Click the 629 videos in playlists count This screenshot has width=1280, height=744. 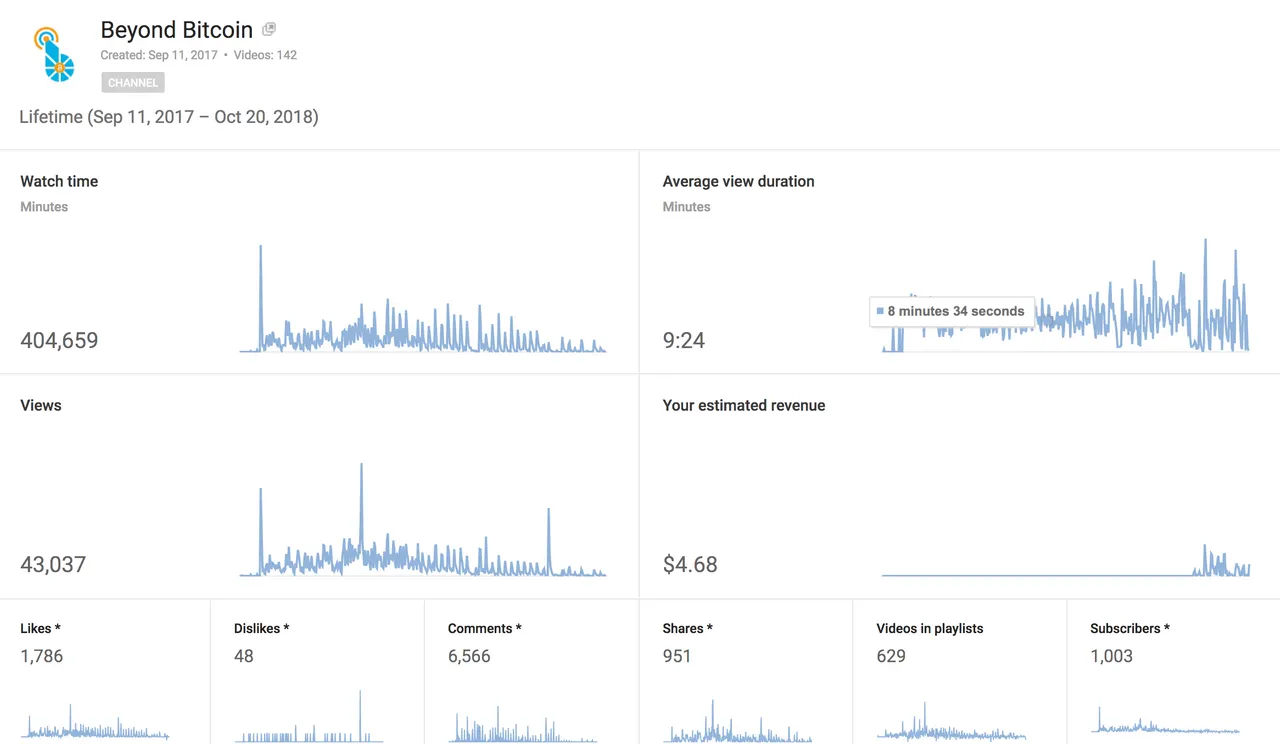click(891, 656)
